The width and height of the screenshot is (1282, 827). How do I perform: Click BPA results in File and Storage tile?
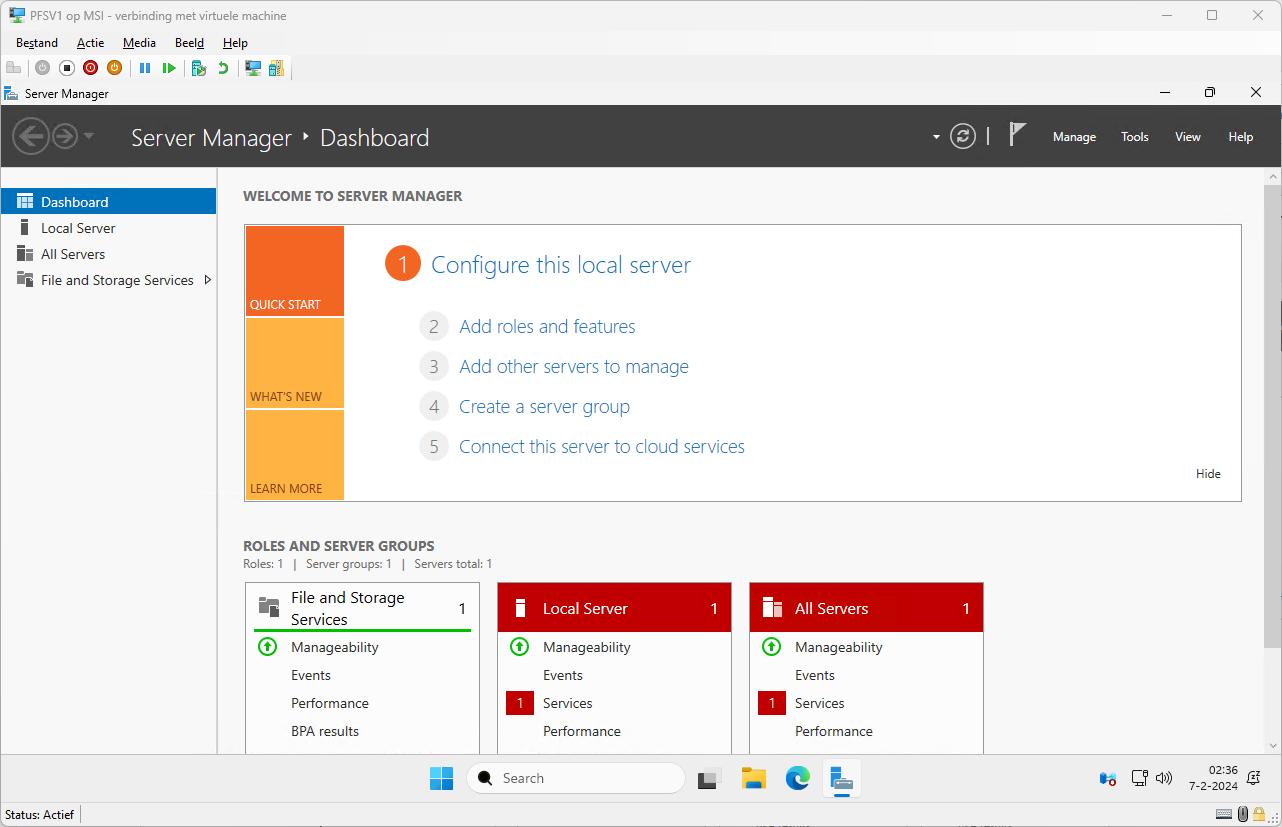click(325, 731)
